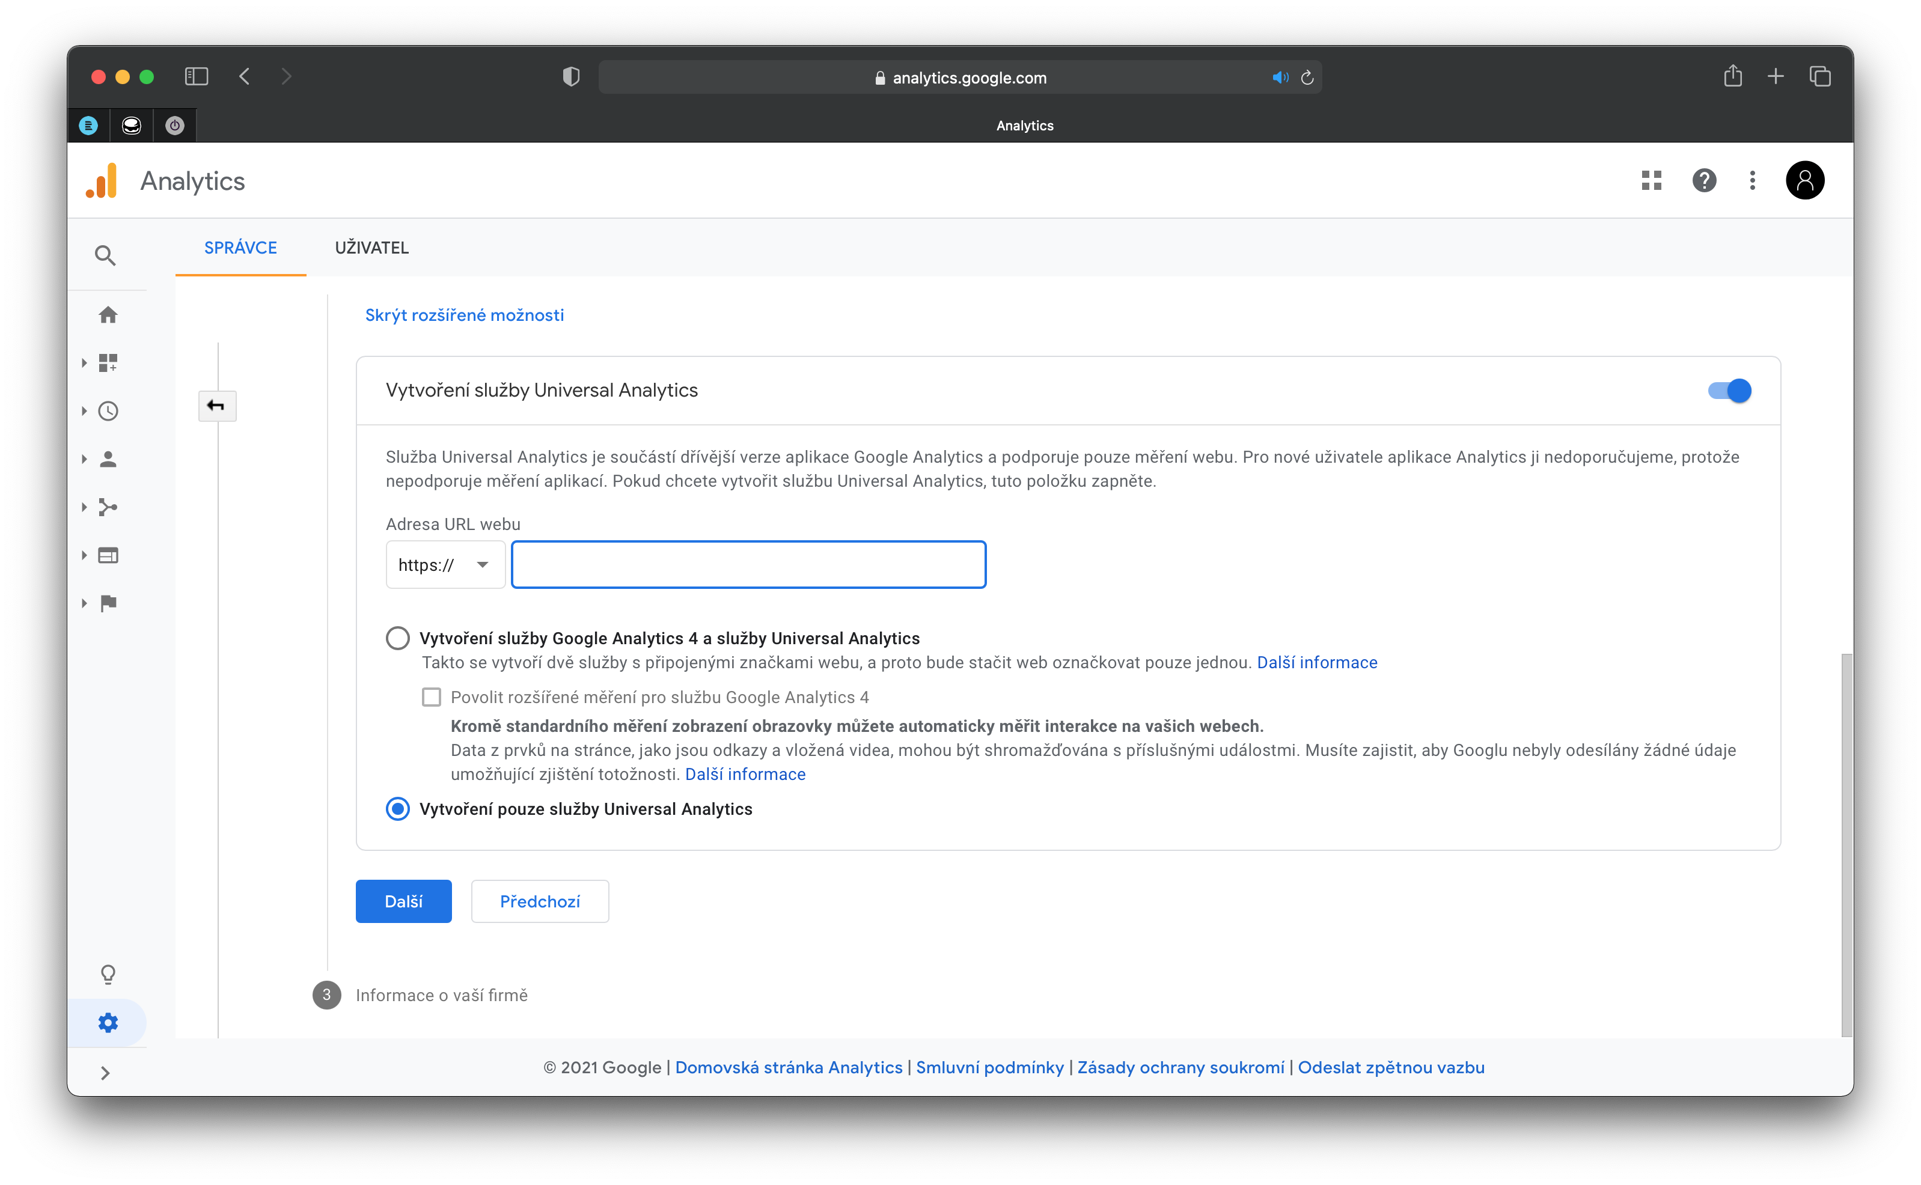Open the Realtime clock icon section
1921x1185 pixels.
coord(108,411)
